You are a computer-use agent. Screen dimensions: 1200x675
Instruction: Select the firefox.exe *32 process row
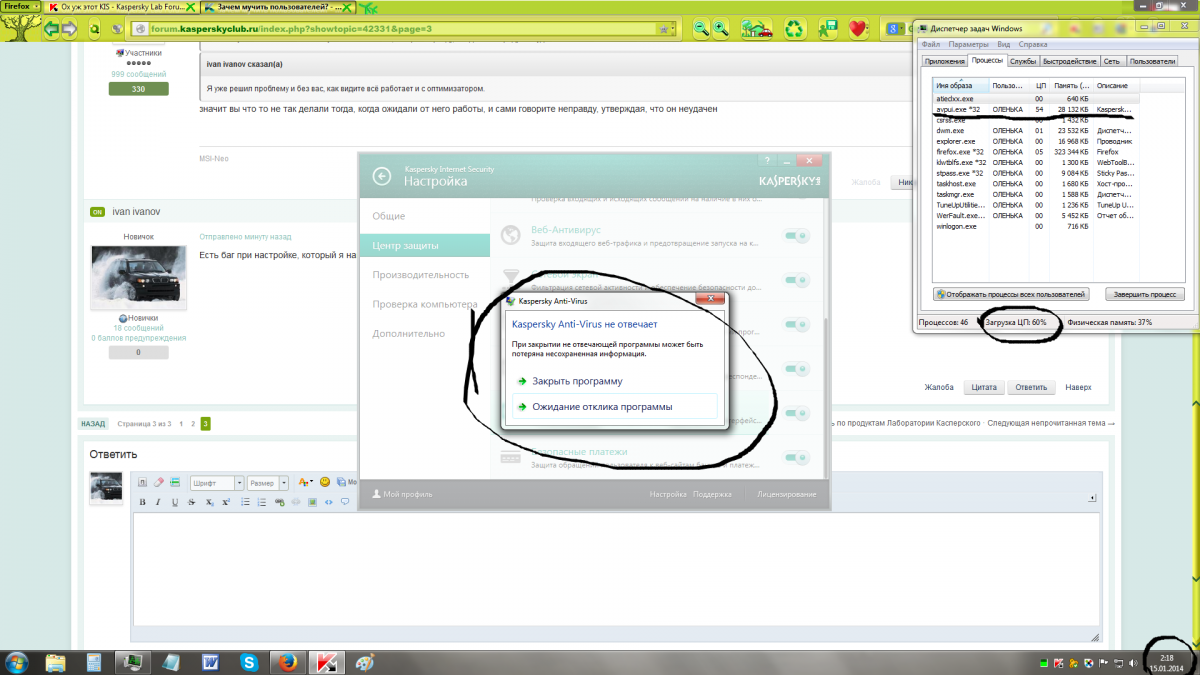pyautogui.click(x=1034, y=151)
